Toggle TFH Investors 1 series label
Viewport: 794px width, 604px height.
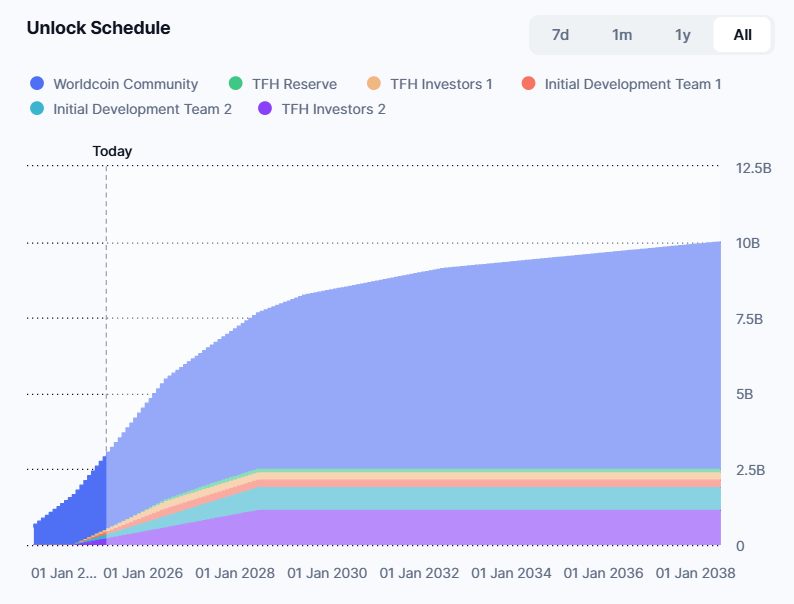pyautogui.click(x=441, y=84)
